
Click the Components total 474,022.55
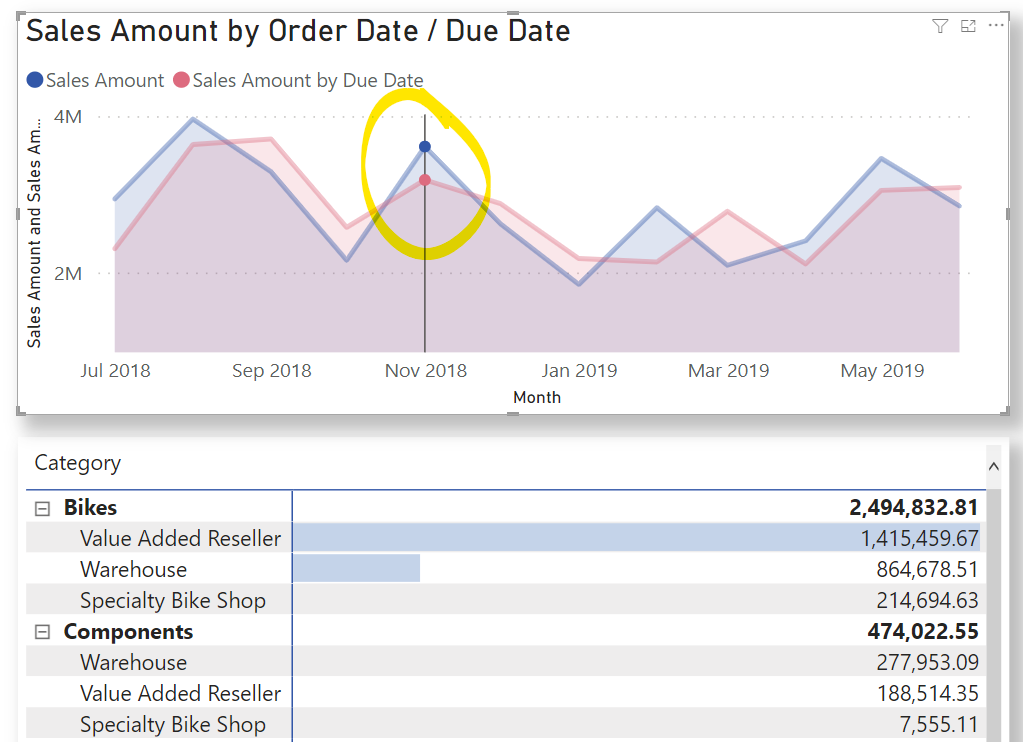[923, 632]
